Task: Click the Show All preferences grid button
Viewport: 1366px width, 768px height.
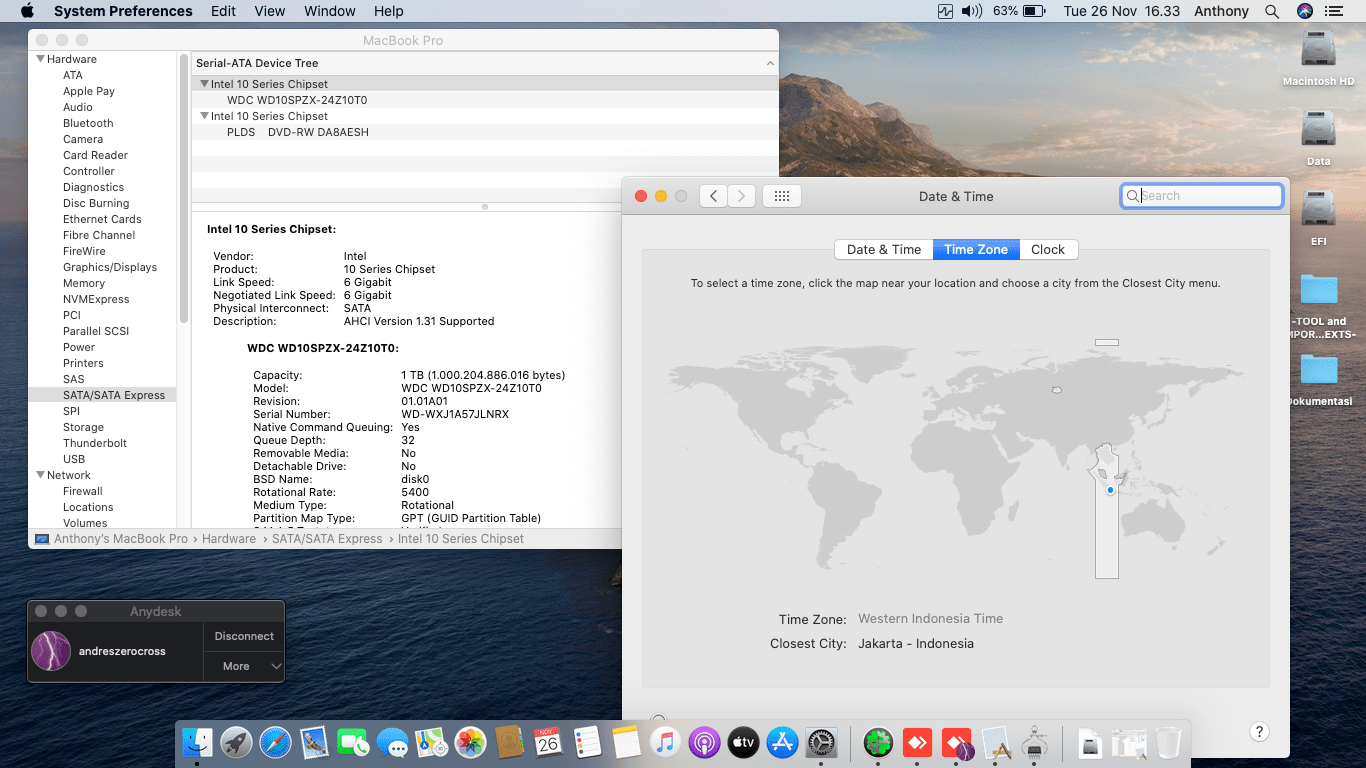Action: (x=782, y=196)
